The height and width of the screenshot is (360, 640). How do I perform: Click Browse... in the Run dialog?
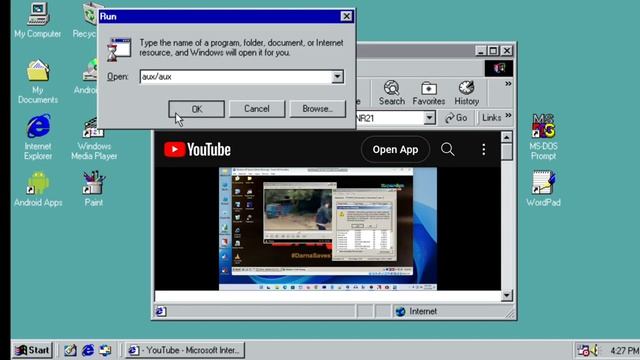click(x=317, y=109)
